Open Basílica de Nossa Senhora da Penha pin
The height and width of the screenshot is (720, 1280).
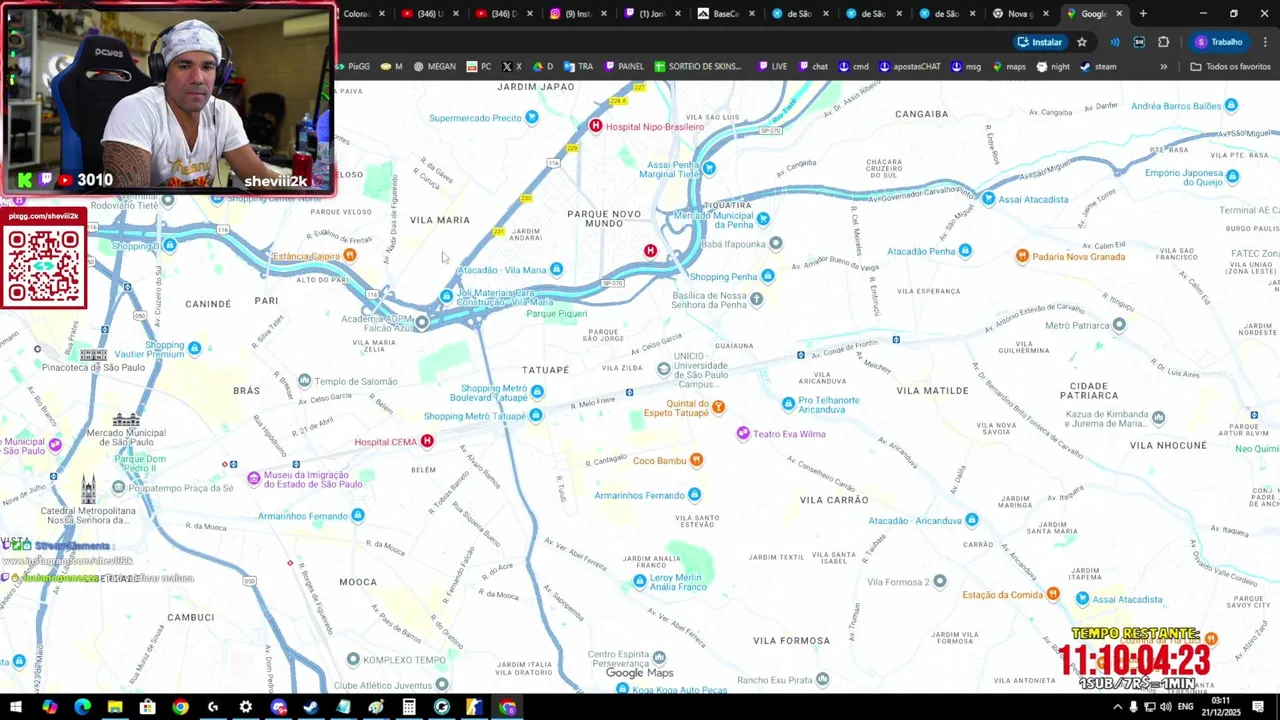tap(757, 299)
